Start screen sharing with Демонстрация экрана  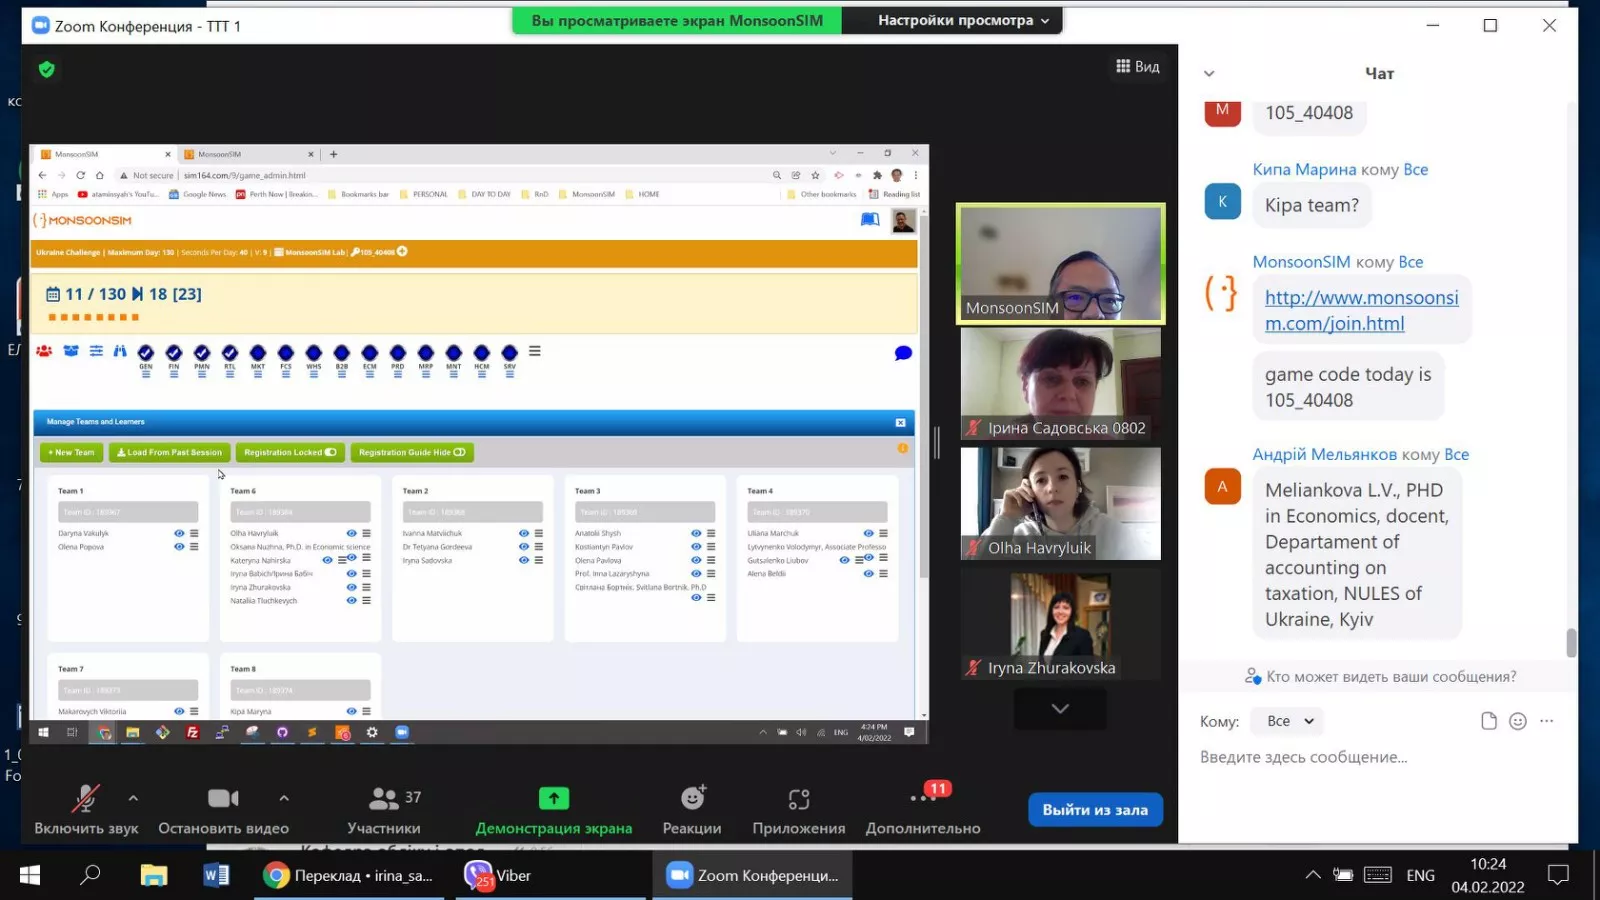(553, 808)
